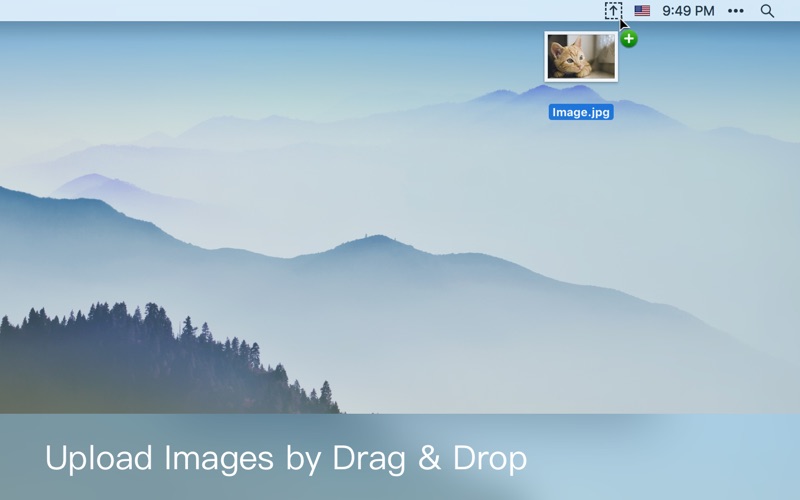The width and height of the screenshot is (800, 500).
Task: Click the word "Upload" in bottom caption
Action: point(97,458)
